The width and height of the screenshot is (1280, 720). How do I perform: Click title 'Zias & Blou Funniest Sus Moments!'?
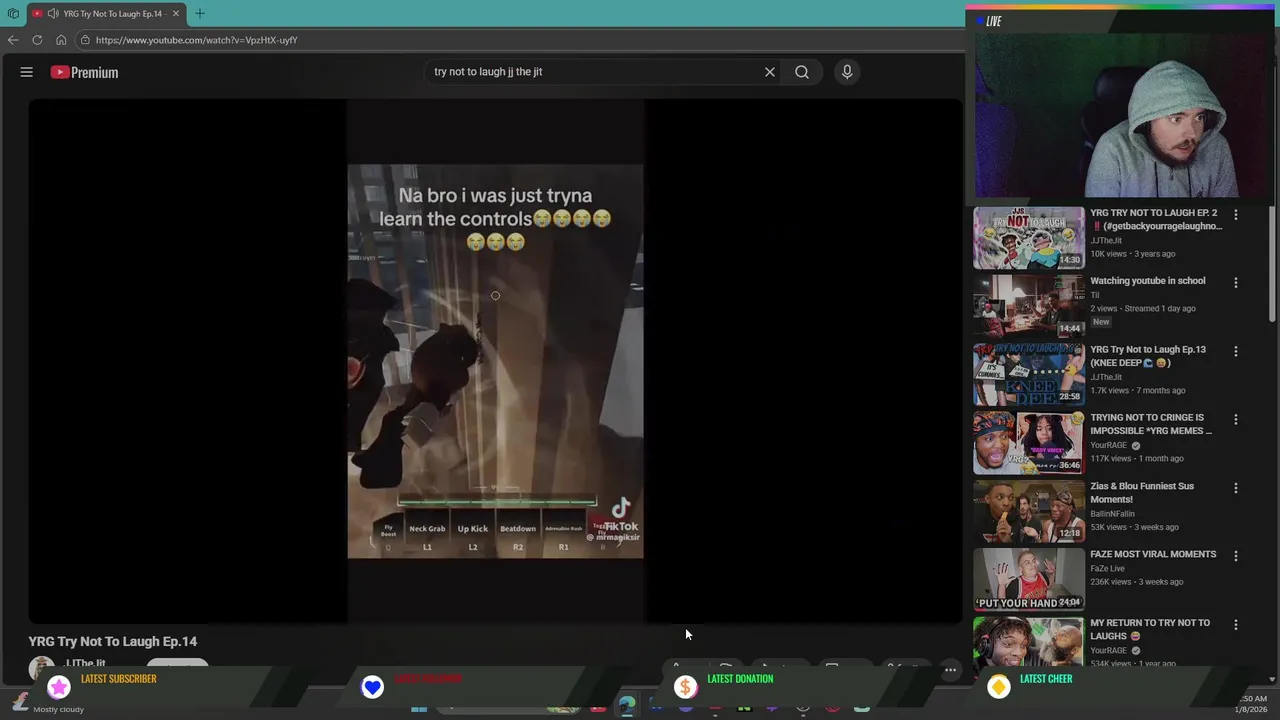point(1142,492)
